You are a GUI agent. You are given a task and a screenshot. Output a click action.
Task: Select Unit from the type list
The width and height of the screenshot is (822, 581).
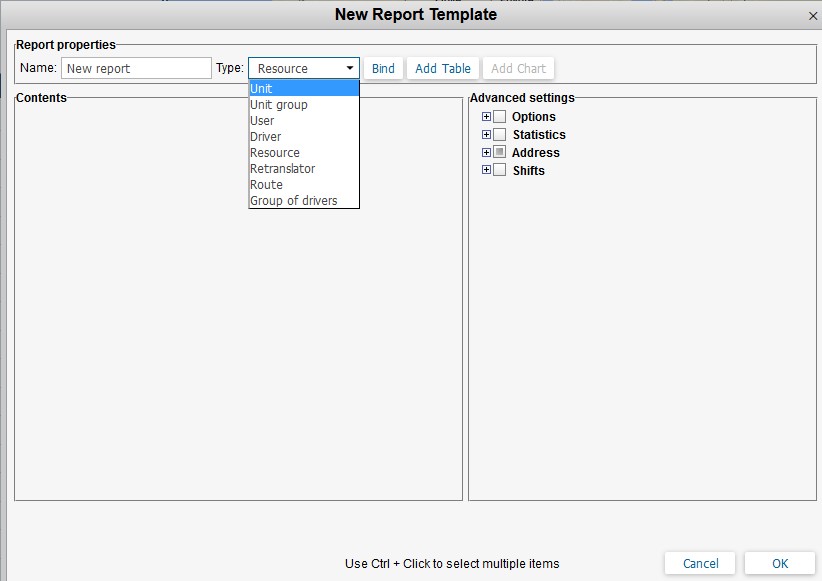click(262, 89)
